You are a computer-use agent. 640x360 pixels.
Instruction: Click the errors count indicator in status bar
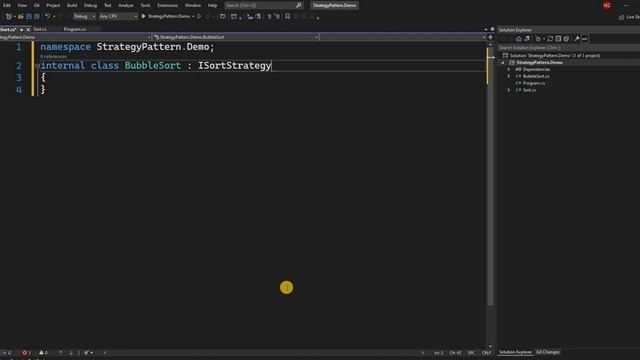(x=27, y=353)
